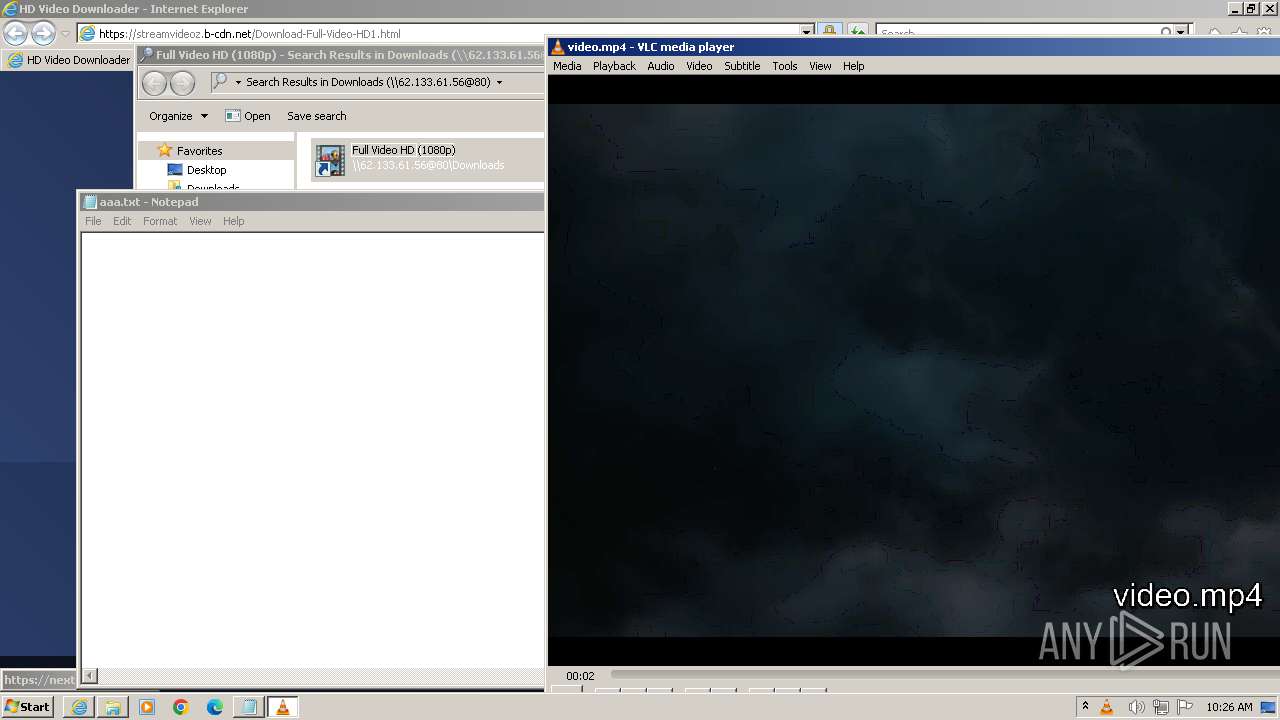
Task: Open Notepad's View menu
Action: pos(200,221)
